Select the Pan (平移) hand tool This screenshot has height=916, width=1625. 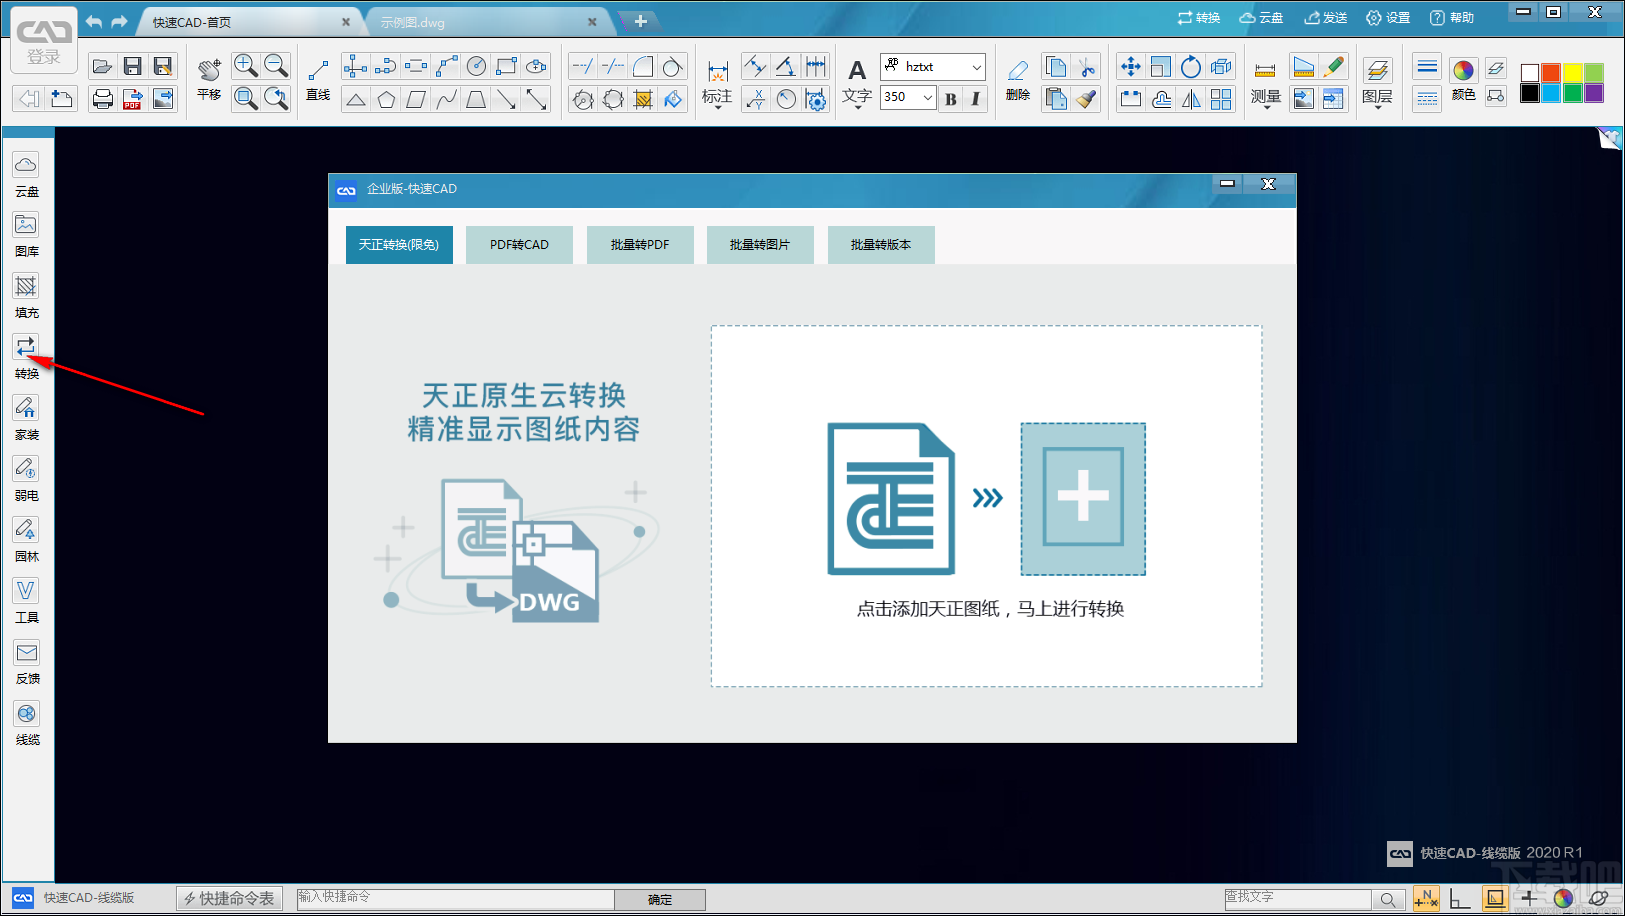(x=209, y=78)
